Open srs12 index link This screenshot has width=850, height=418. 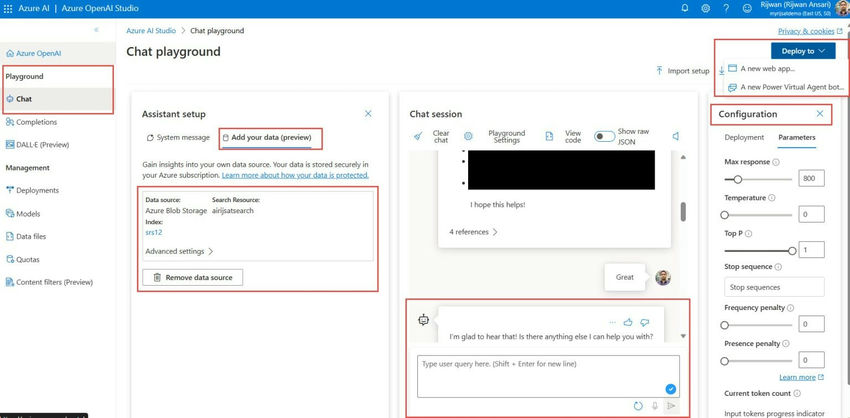[x=154, y=232]
